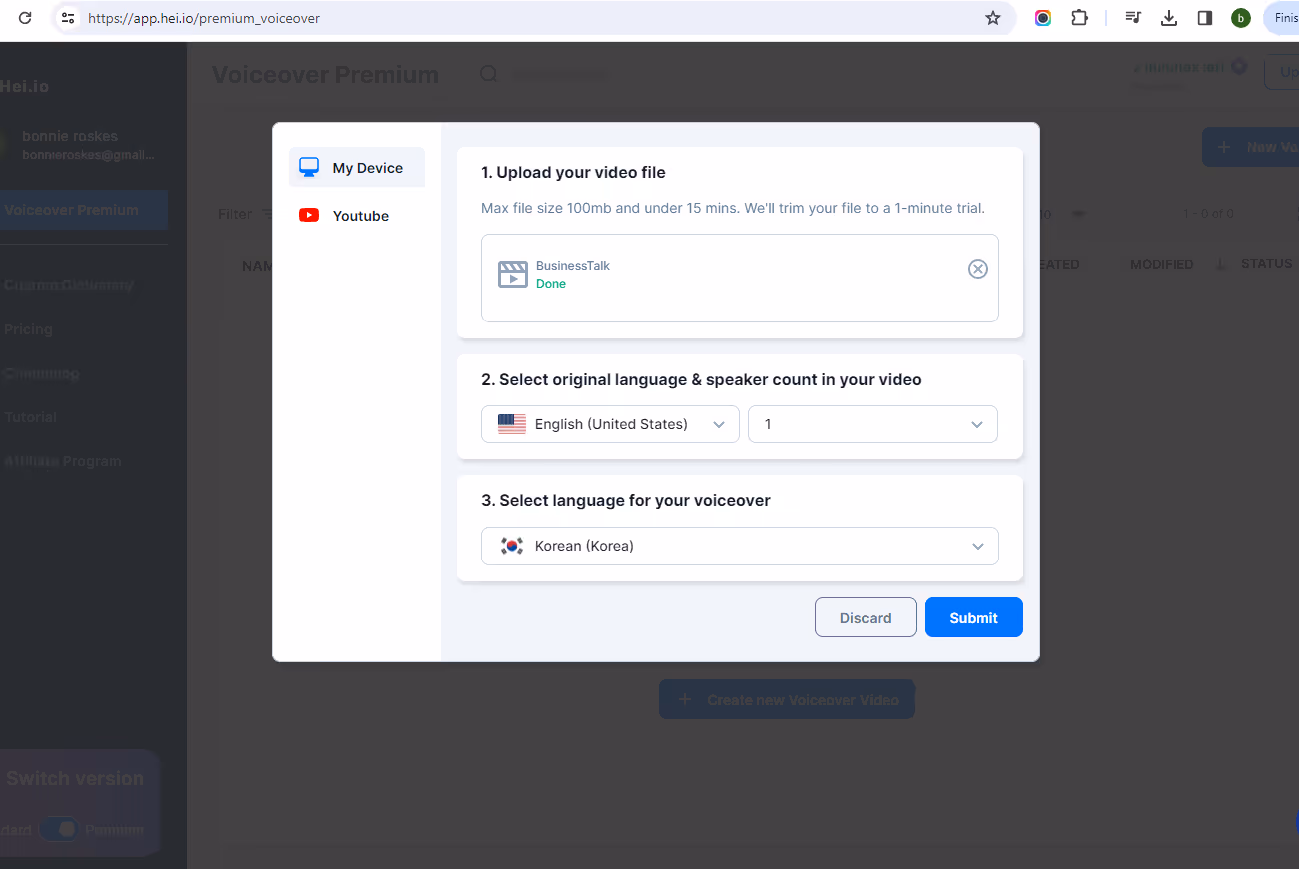The width and height of the screenshot is (1299, 869).
Task: Click the STATUS column header
Action: (1267, 264)
